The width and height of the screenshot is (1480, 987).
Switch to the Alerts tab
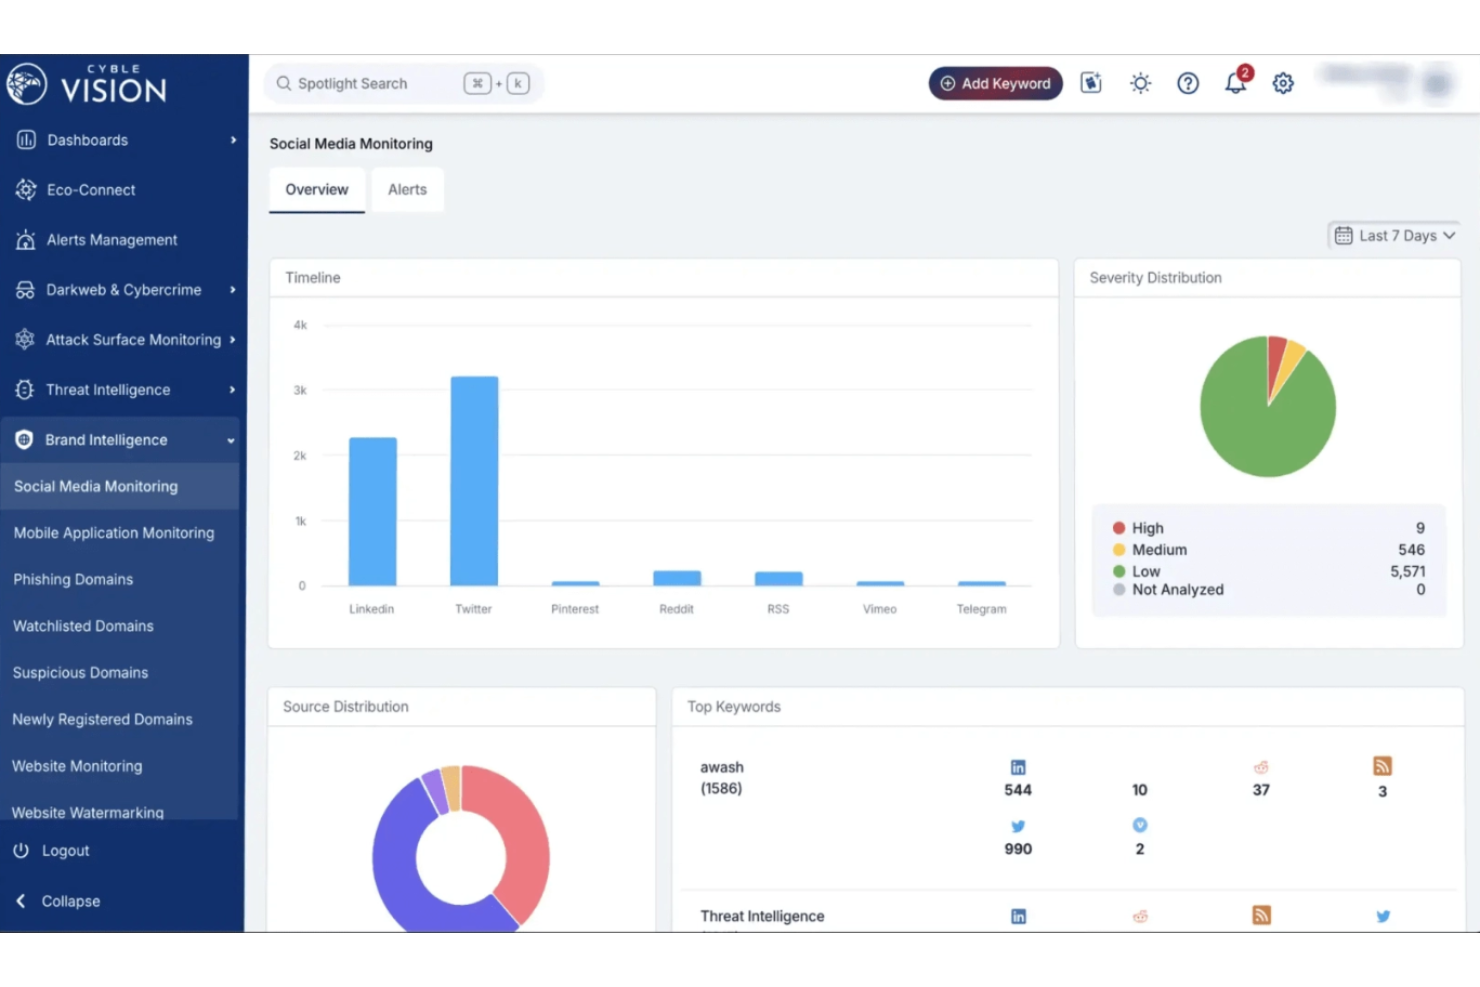[x=407, y=190]
